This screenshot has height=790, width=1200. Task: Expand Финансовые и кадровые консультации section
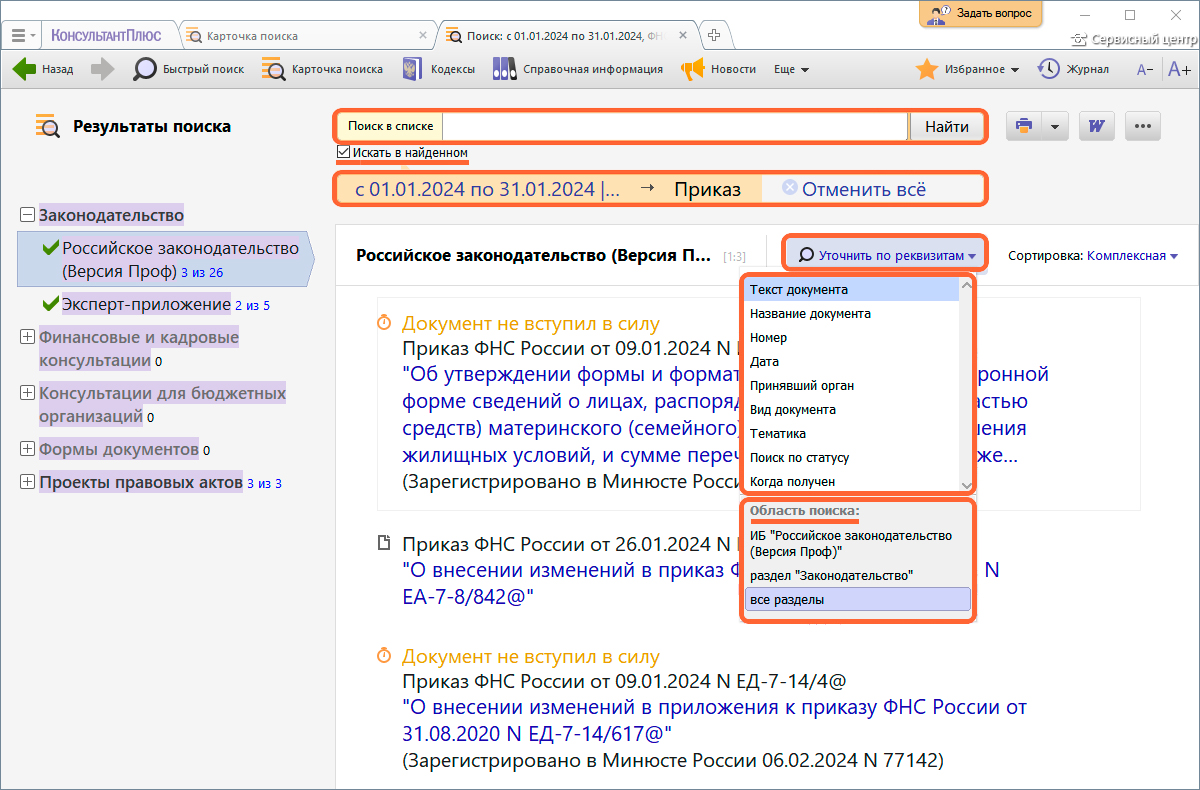27,337
